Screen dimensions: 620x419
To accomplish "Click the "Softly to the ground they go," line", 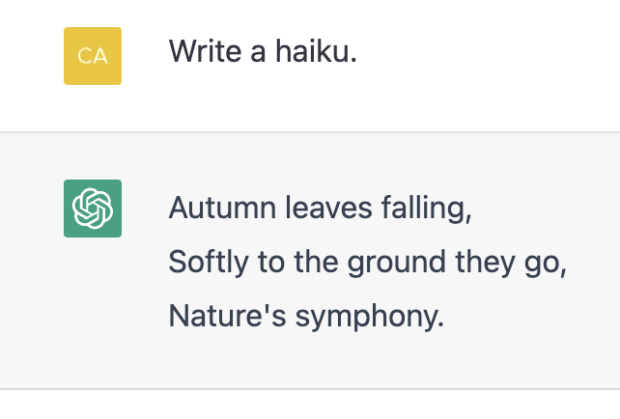I will tap(370, 262).
